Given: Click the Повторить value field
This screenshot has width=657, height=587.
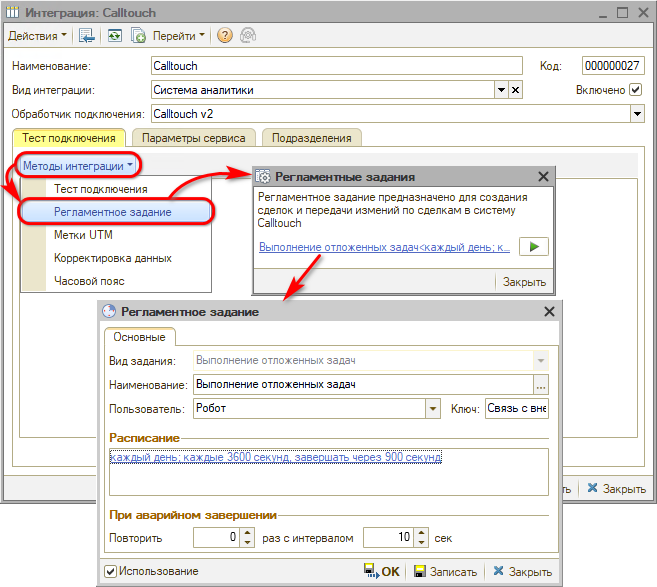Looking at the screenshot, I should [217, 538].
